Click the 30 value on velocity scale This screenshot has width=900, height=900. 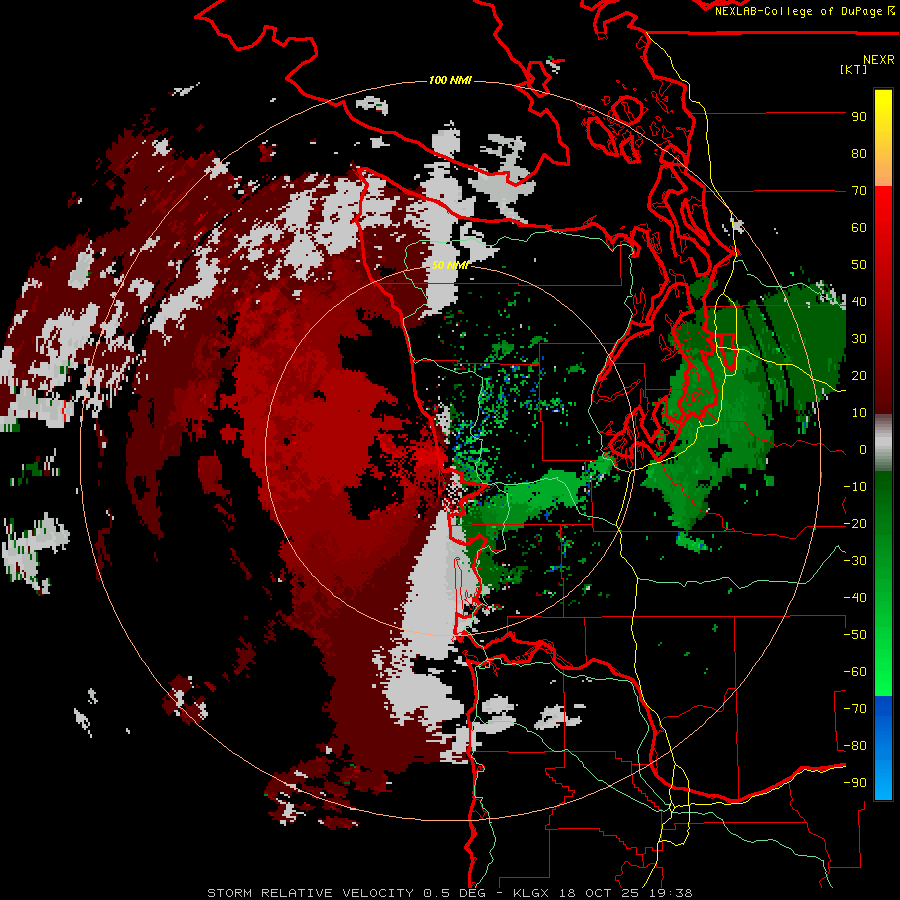coord(859,339)
